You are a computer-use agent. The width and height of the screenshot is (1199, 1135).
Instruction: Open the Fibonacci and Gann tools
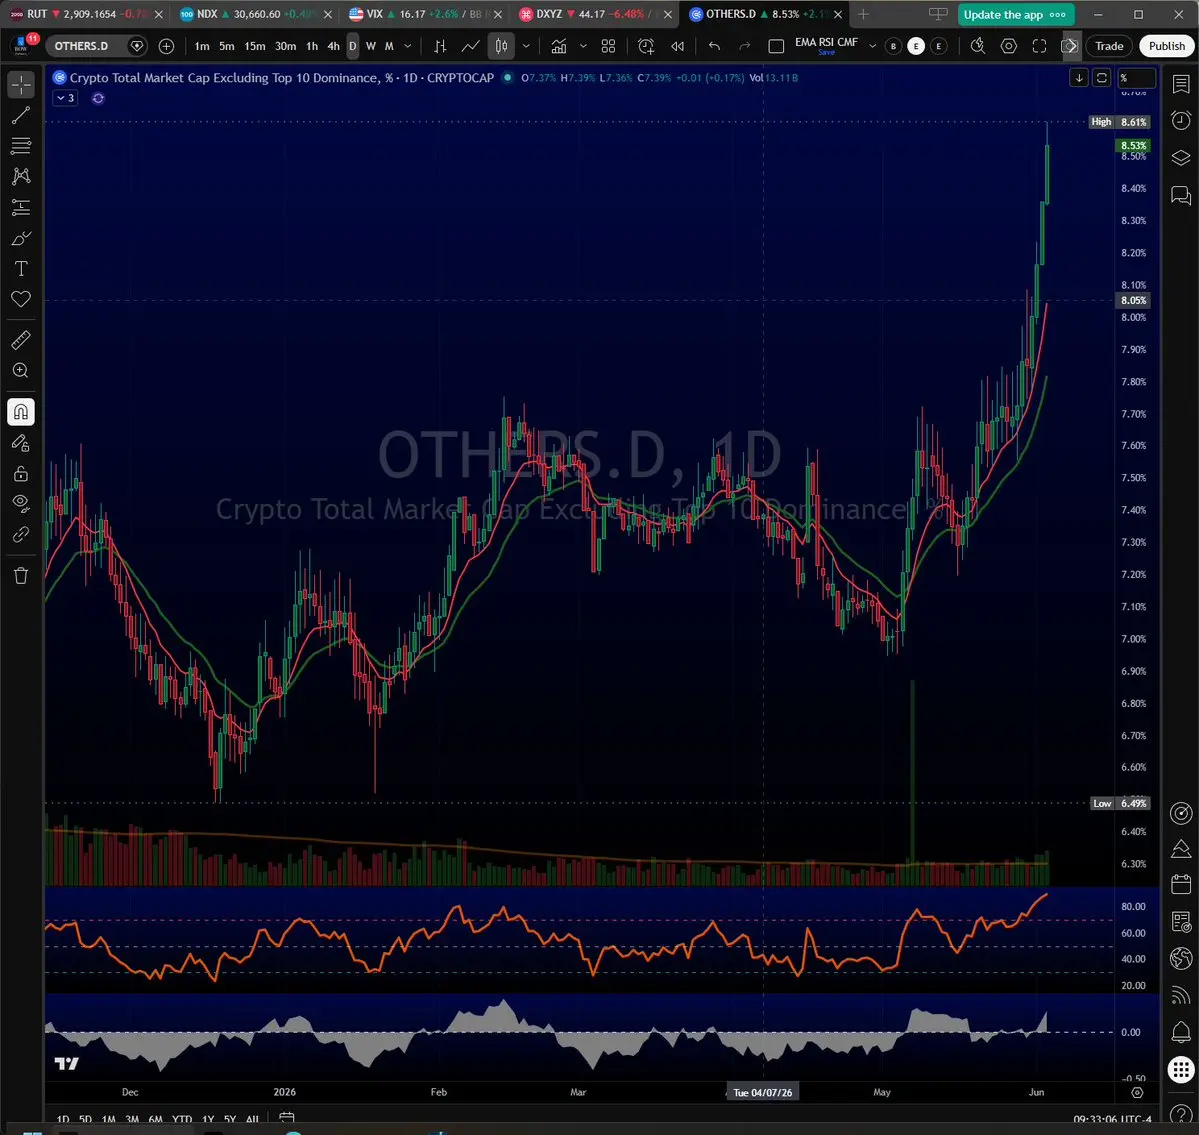[x=21, y=145]
